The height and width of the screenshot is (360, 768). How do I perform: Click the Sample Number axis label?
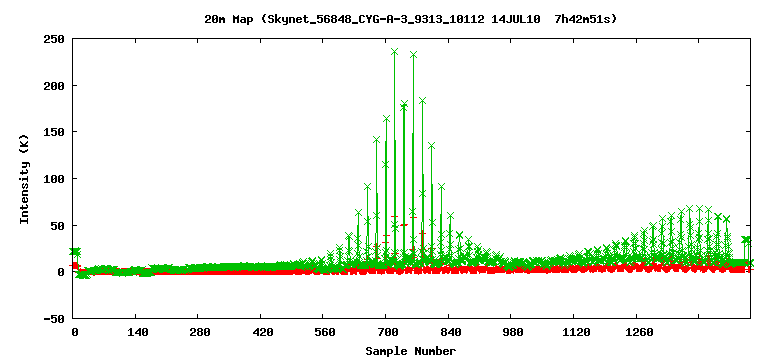coord(410,351)
